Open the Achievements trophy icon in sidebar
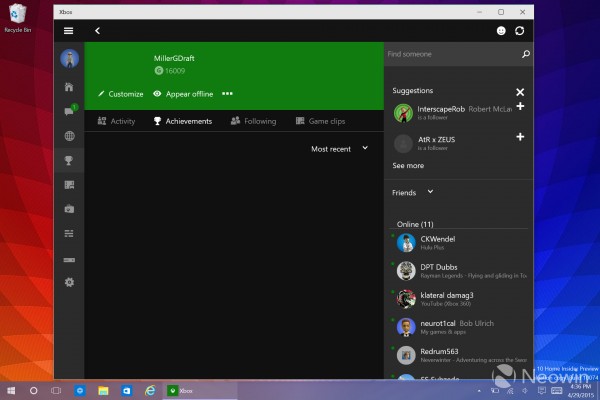This screenshot has height=400, width=600. click(68, 160)
